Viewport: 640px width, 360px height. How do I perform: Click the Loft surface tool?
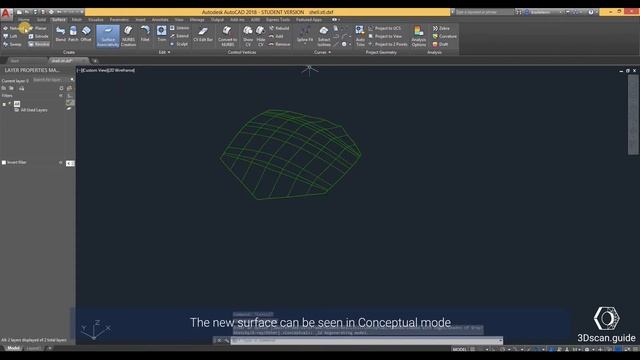pos(10,36)
